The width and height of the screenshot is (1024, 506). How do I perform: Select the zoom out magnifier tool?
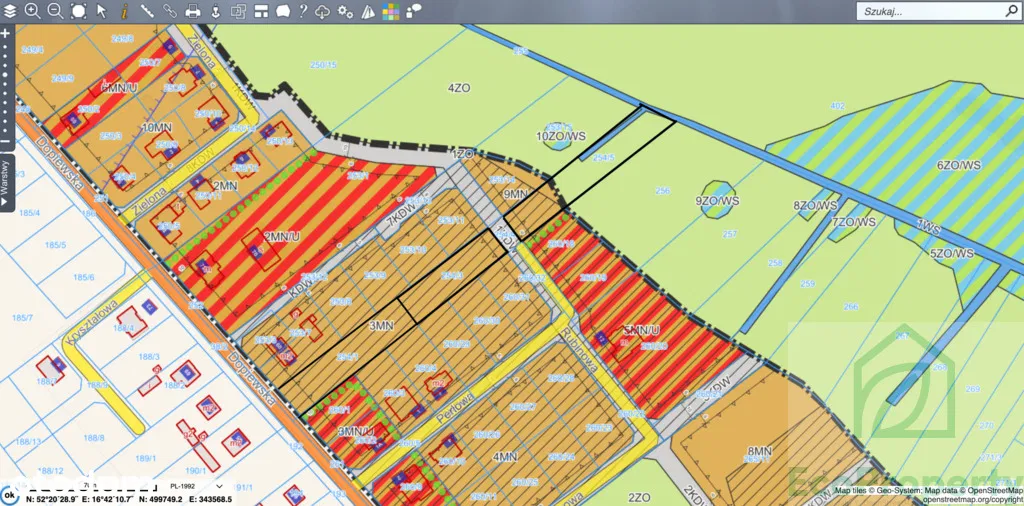click(x=55, y=11)
